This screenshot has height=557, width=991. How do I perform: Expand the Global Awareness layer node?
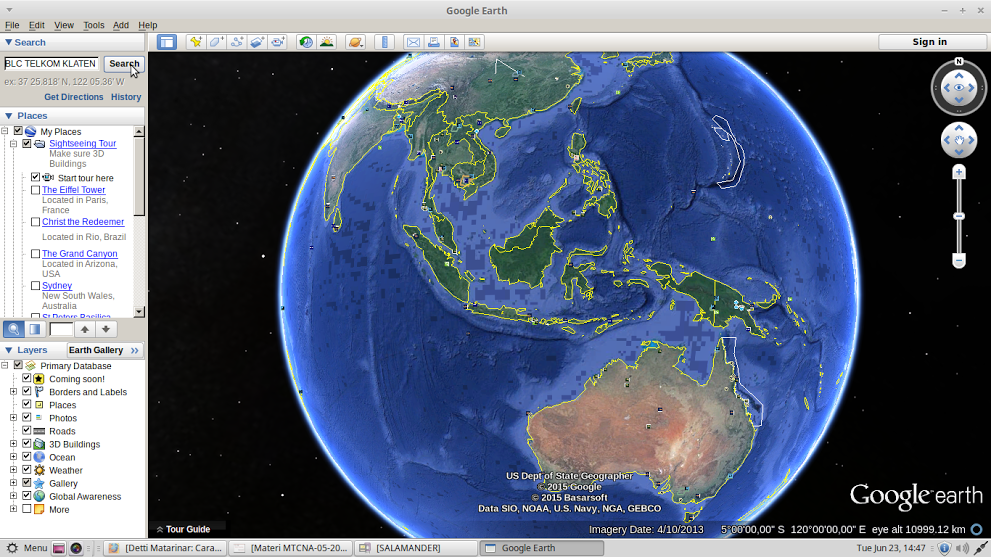pos(13,496)
